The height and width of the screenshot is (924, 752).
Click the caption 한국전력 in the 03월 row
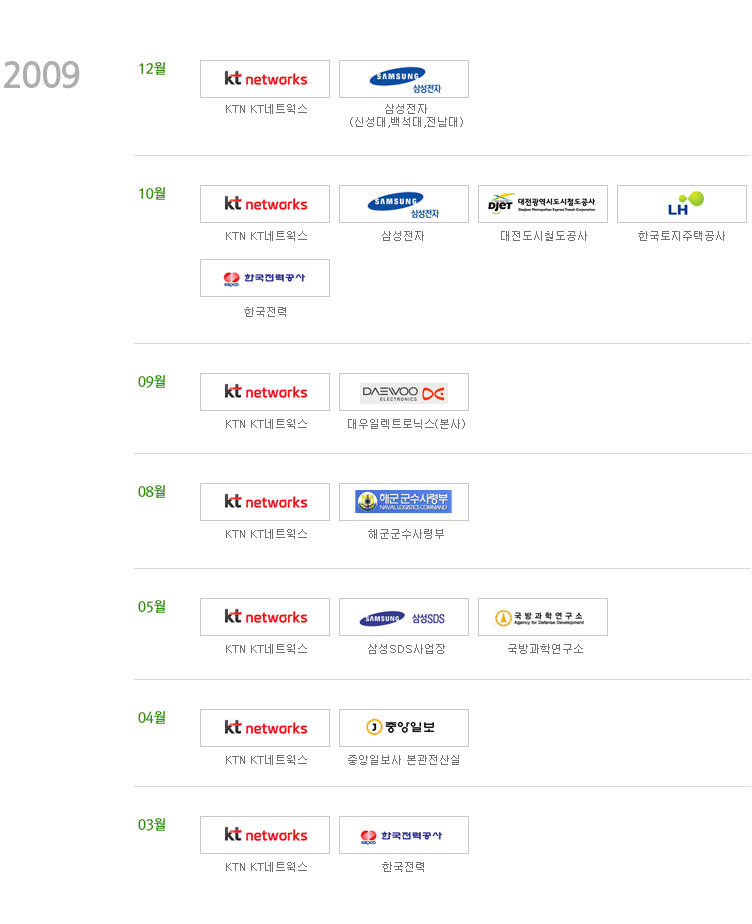click(x=403, y=867)
